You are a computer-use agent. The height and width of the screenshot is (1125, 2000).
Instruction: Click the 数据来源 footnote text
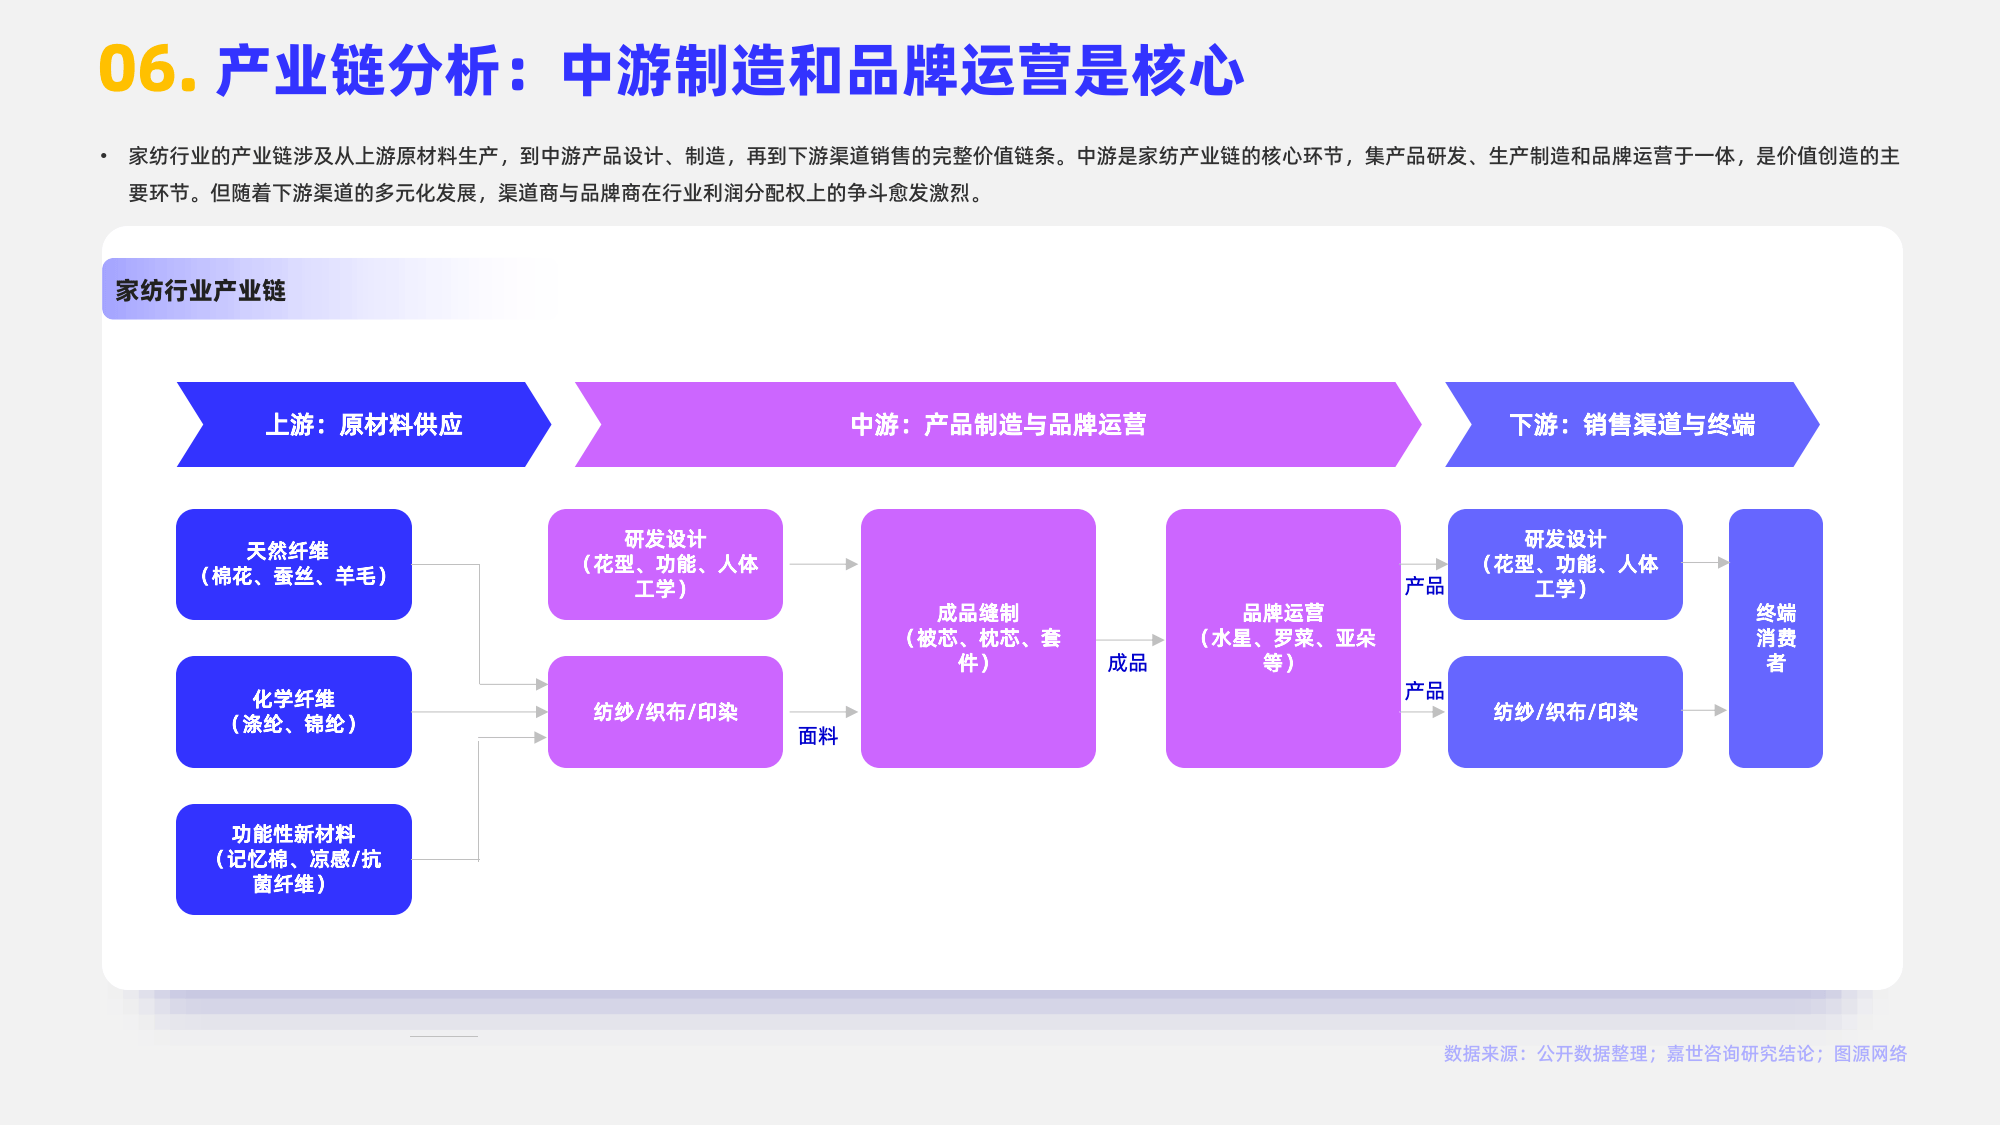pyautogui.click(x=1674, y=1054)
